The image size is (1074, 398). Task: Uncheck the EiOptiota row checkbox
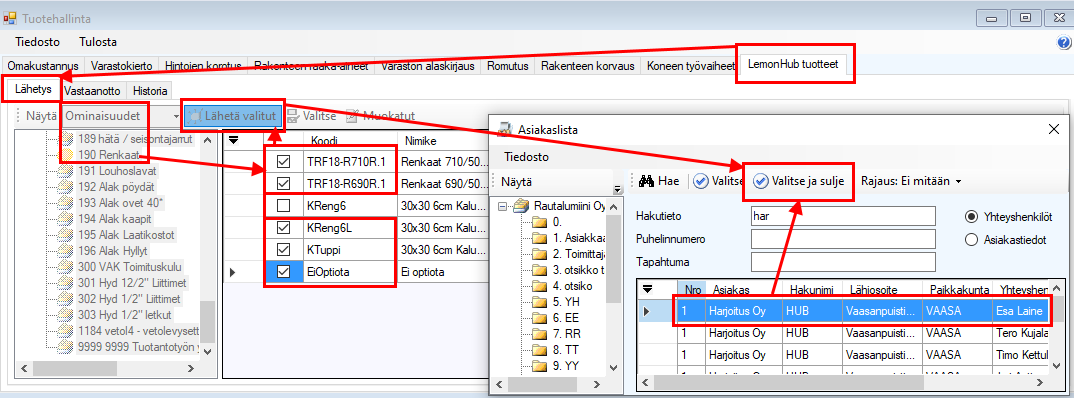pos(283,272)
